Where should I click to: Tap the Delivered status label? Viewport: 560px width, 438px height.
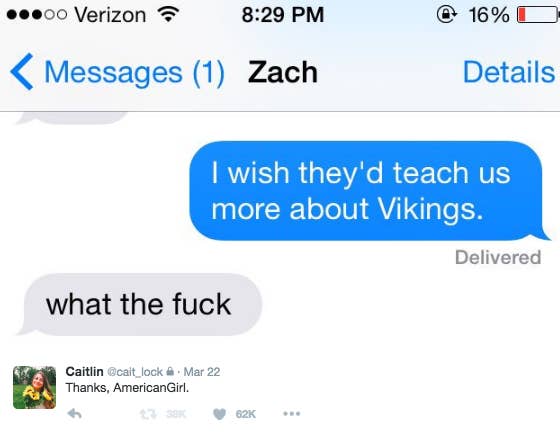[498, 257]
